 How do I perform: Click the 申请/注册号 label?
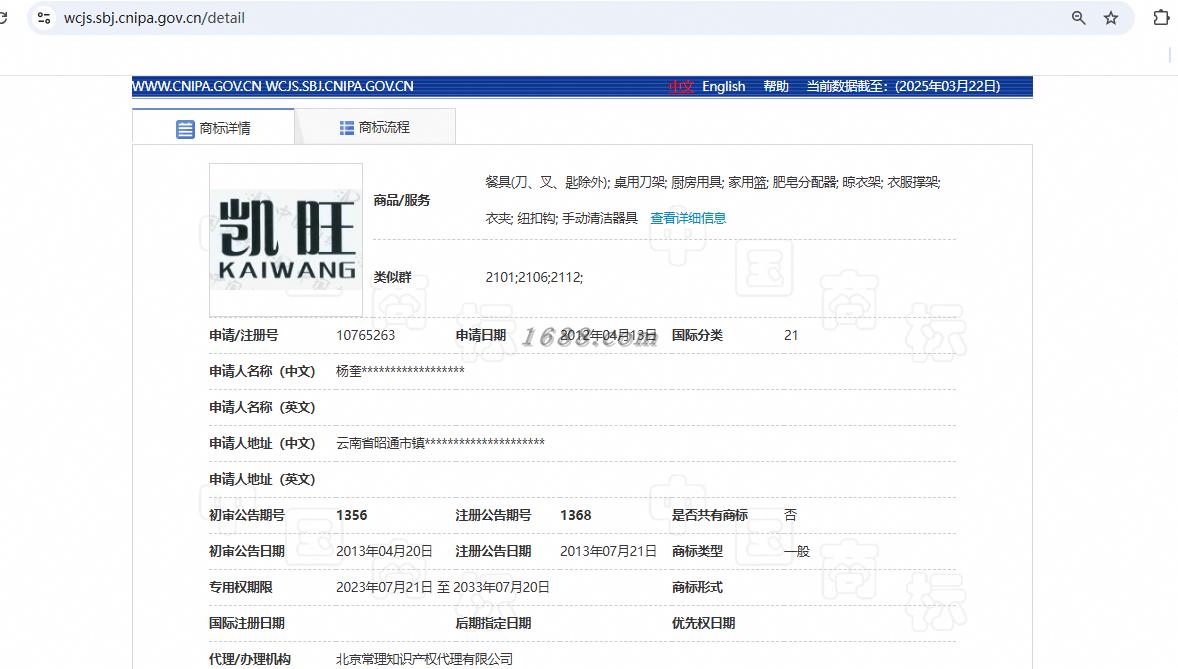243,335
